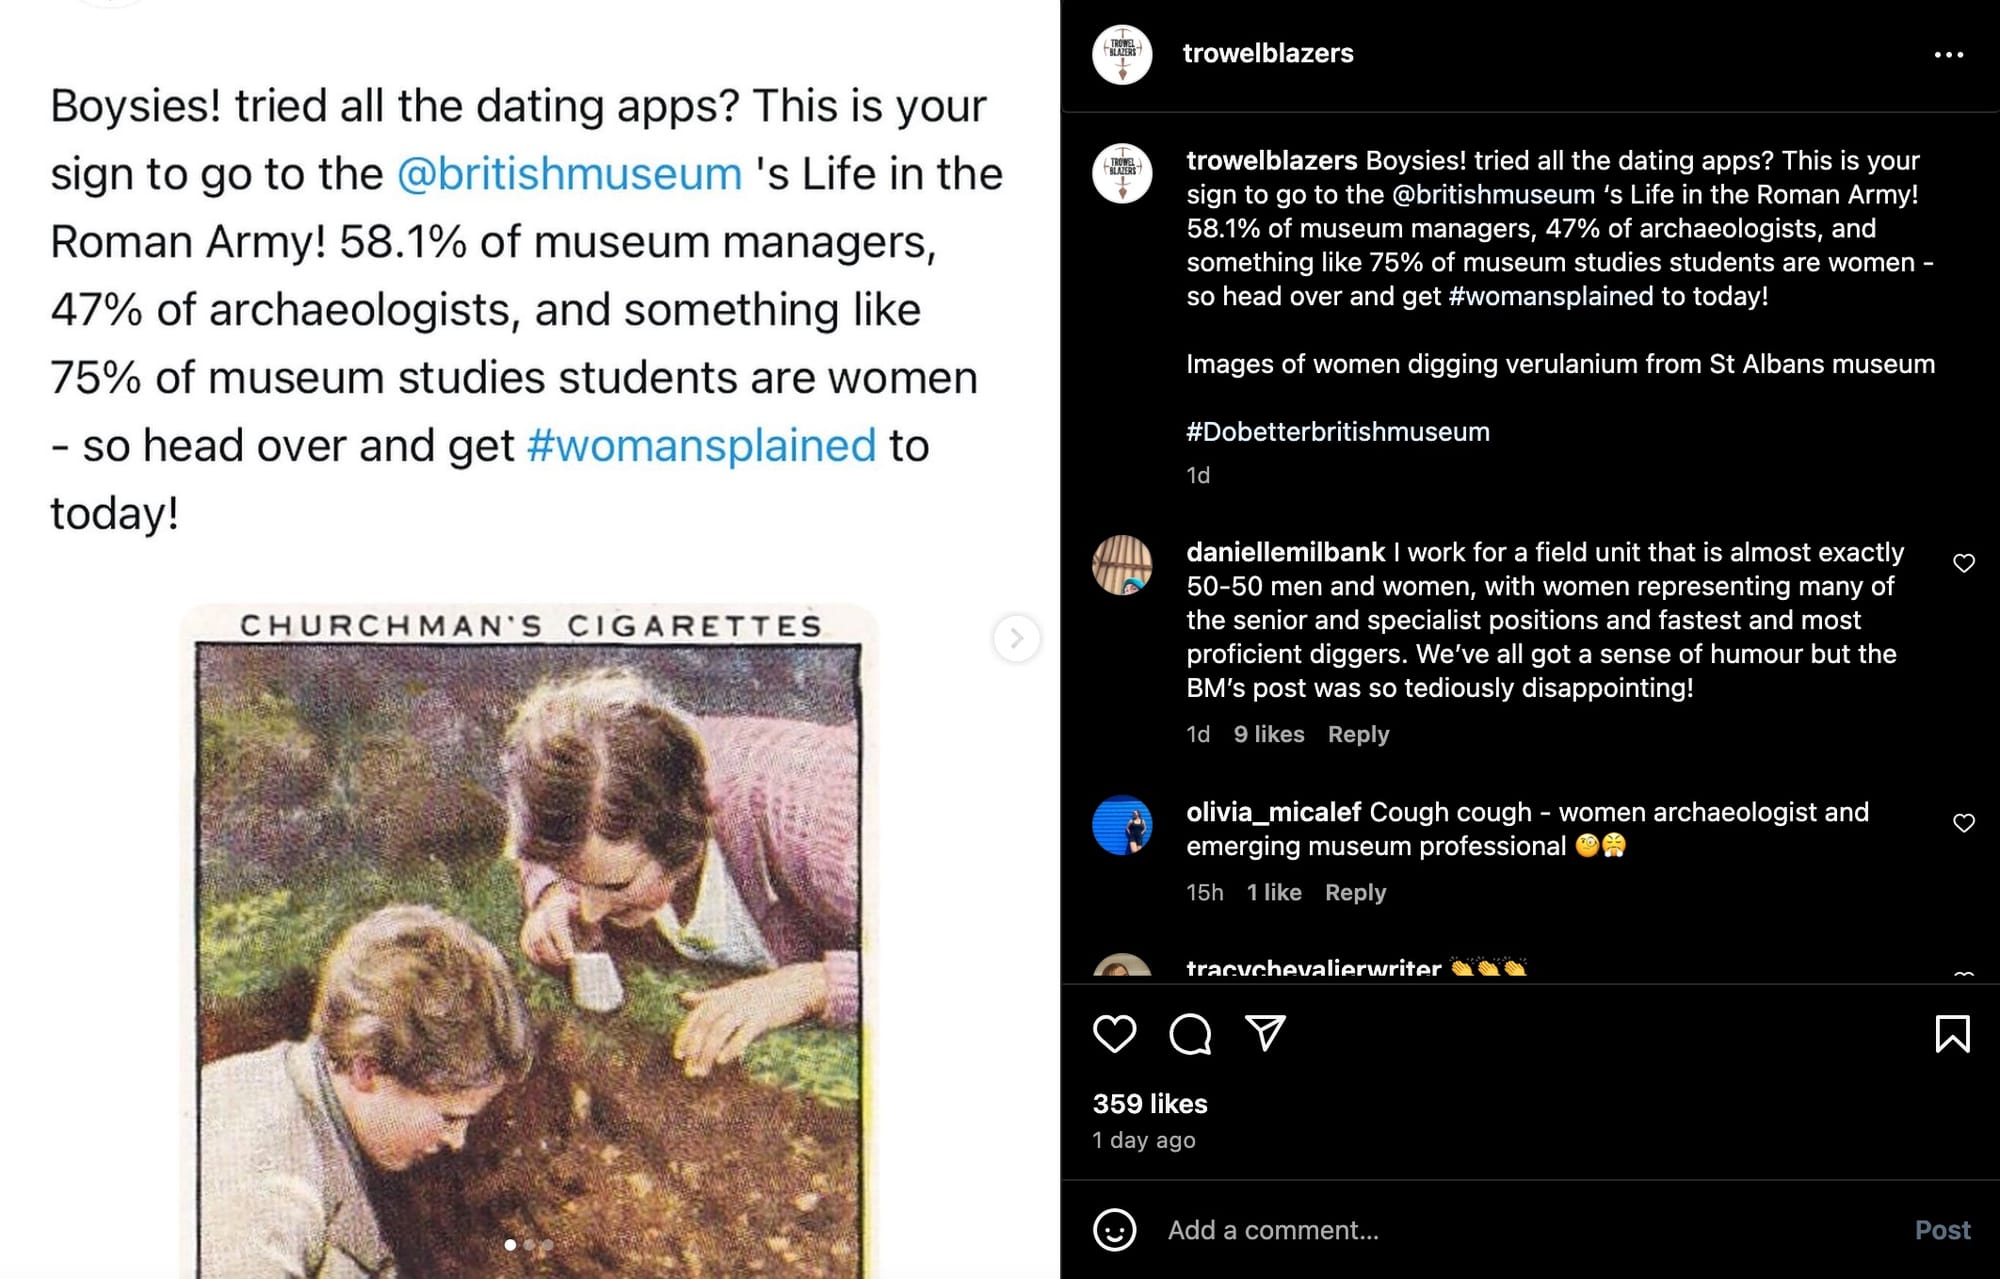Reply to olivia_micalef's comment
Screen dimensions: 2000x1279
(1355, 892)
